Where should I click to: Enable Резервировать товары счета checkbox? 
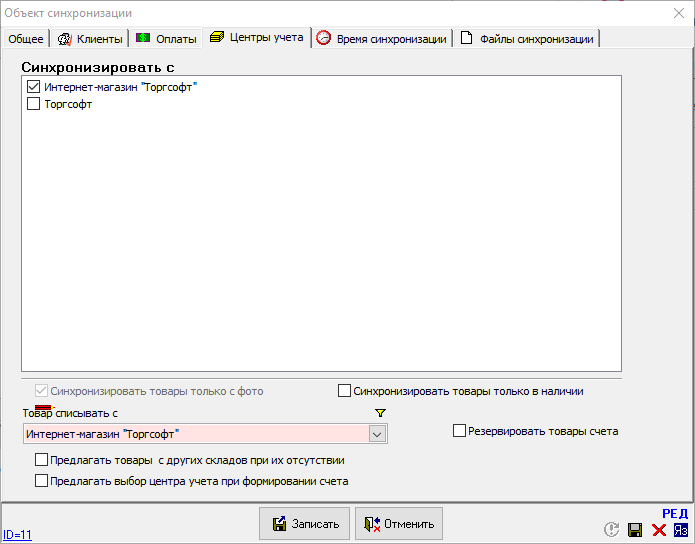[460, 431]
